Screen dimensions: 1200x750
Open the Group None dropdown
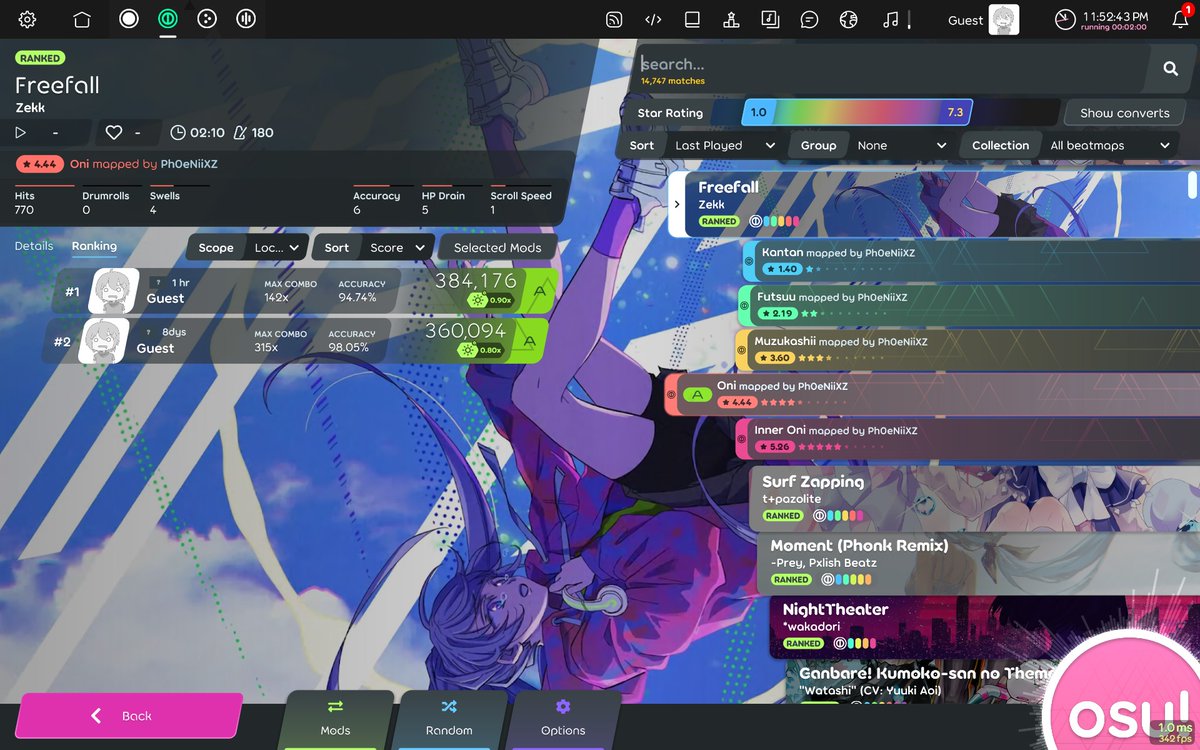click(x=871, y=145)
